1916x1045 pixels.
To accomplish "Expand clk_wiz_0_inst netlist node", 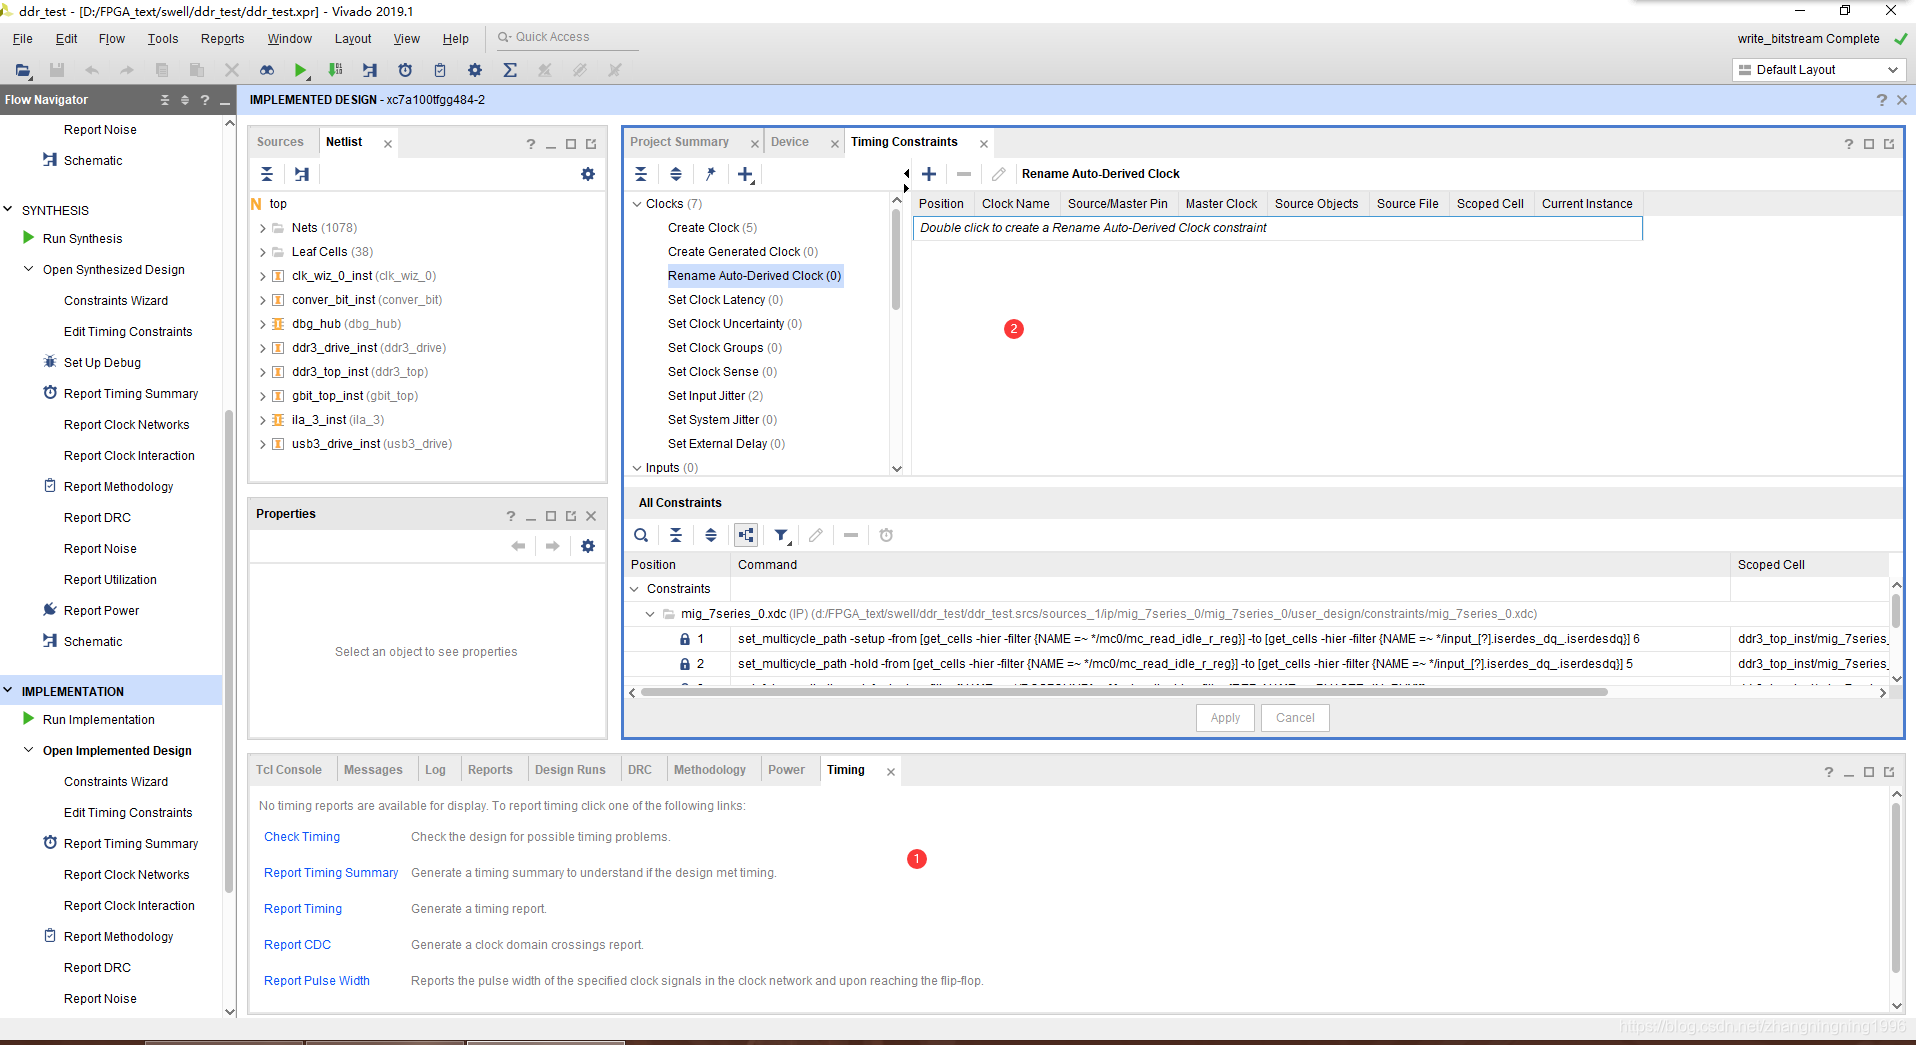I will 263,276.
